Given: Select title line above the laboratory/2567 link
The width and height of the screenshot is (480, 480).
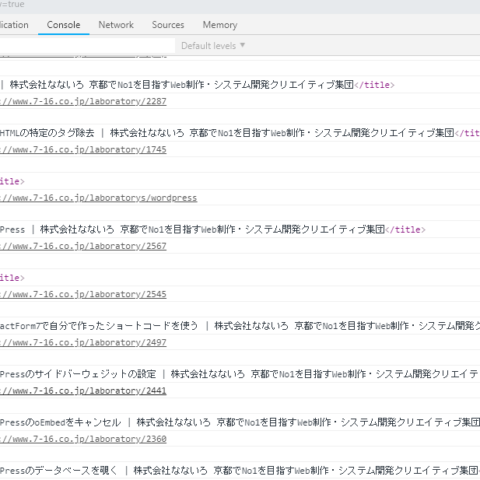Looking at the screenshot, I should [x=213, y=230].
